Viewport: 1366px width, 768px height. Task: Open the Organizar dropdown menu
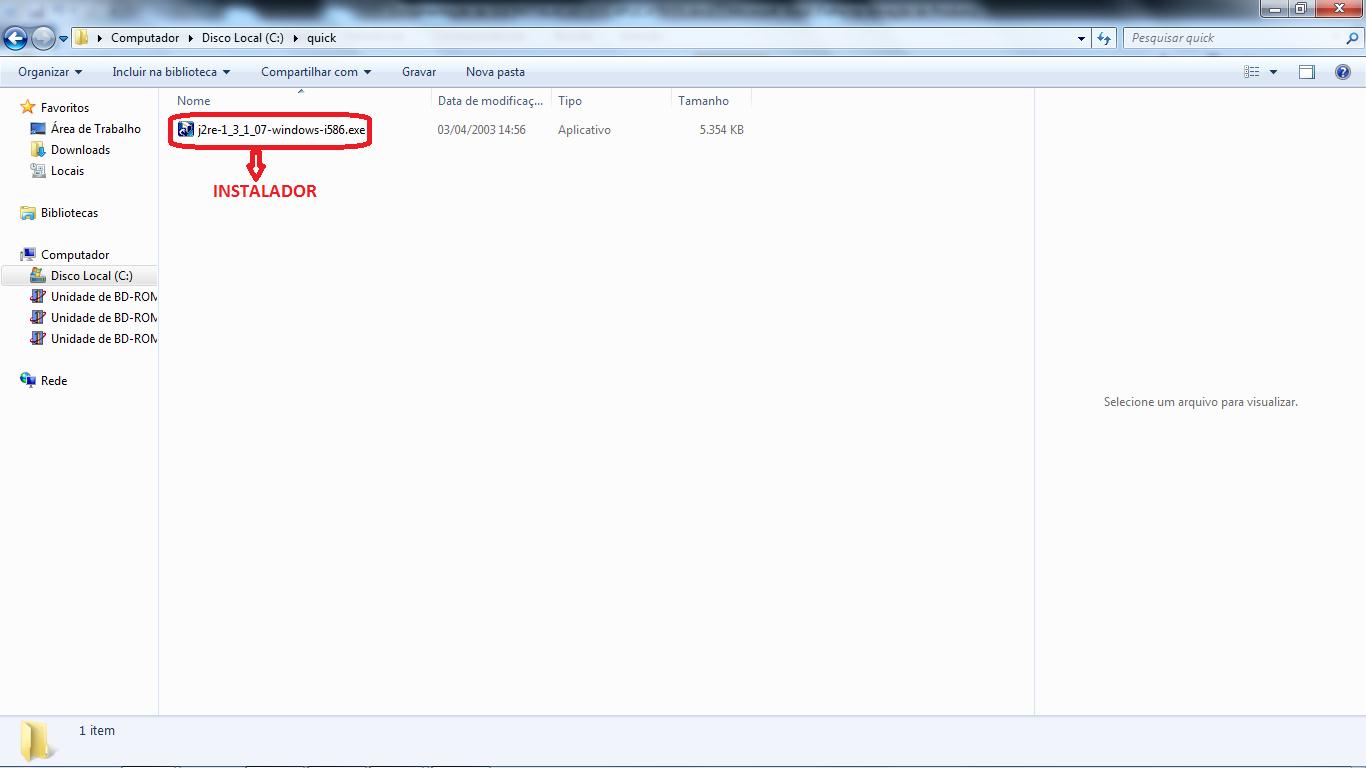click(50, 72)
